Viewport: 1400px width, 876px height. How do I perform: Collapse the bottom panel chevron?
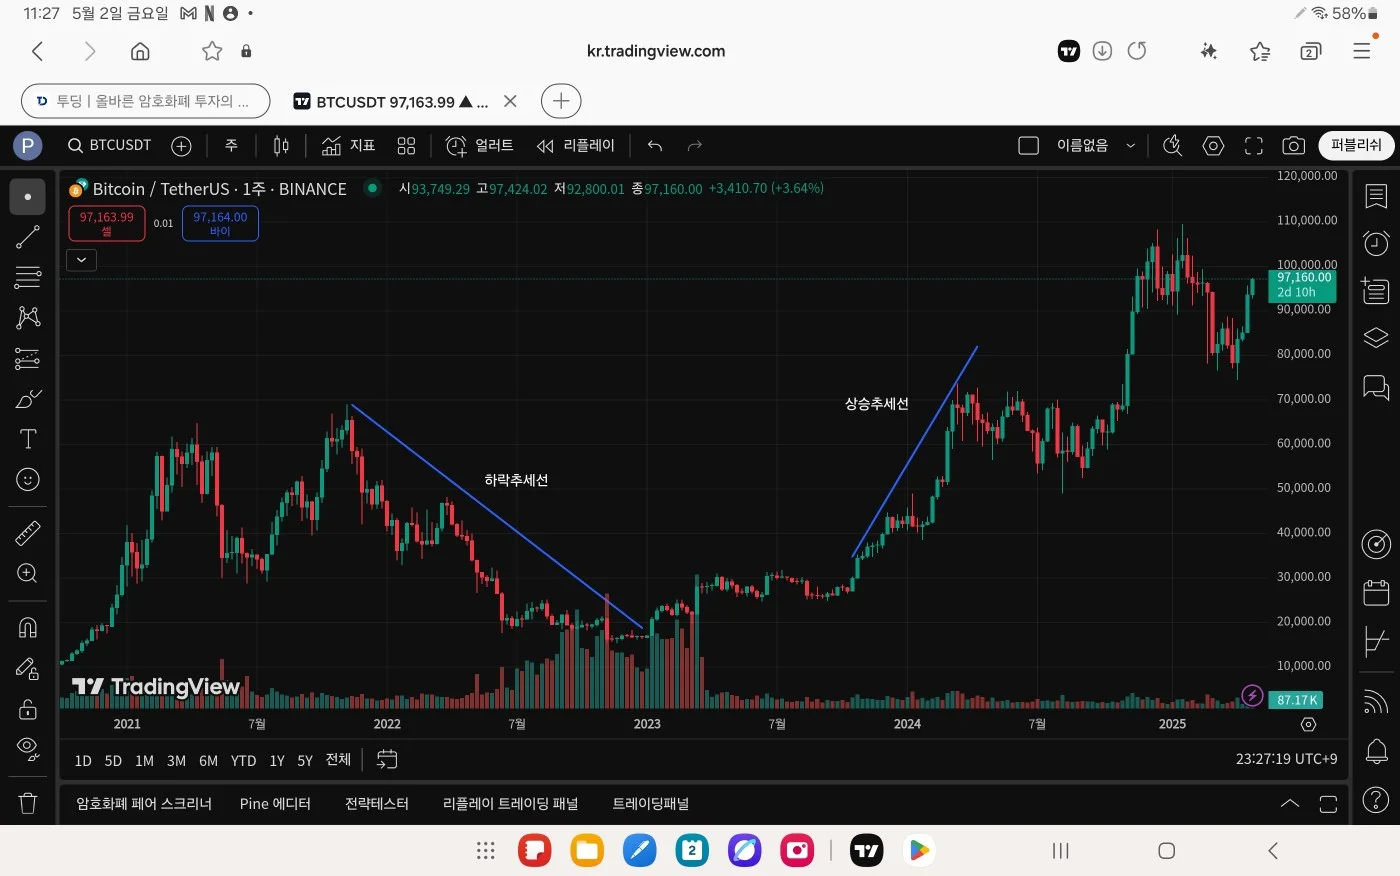1290,804
